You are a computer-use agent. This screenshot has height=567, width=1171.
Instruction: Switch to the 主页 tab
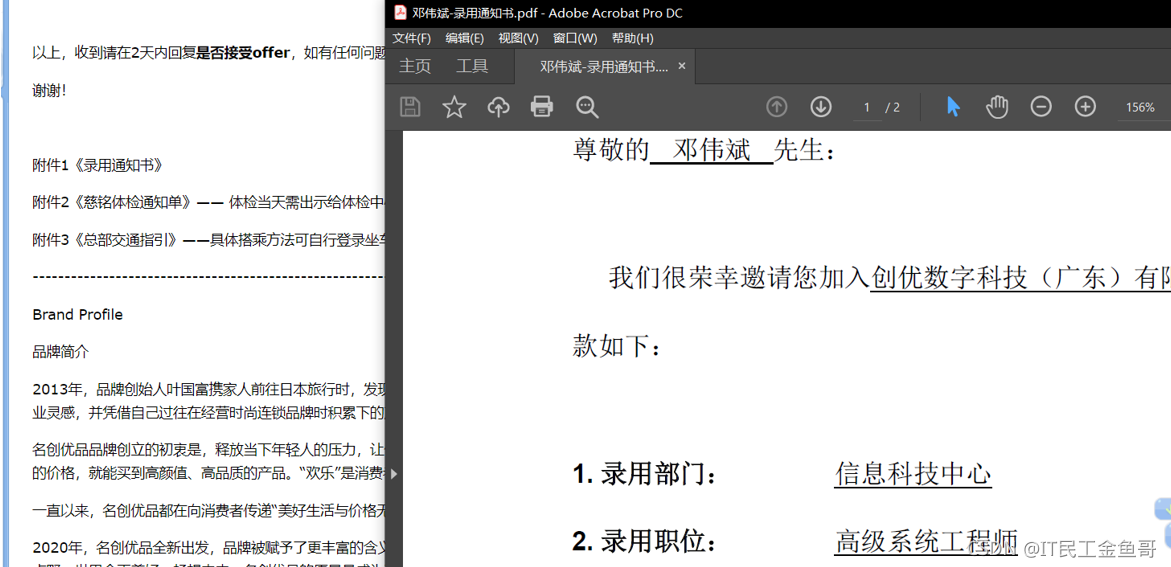point(414,66)
